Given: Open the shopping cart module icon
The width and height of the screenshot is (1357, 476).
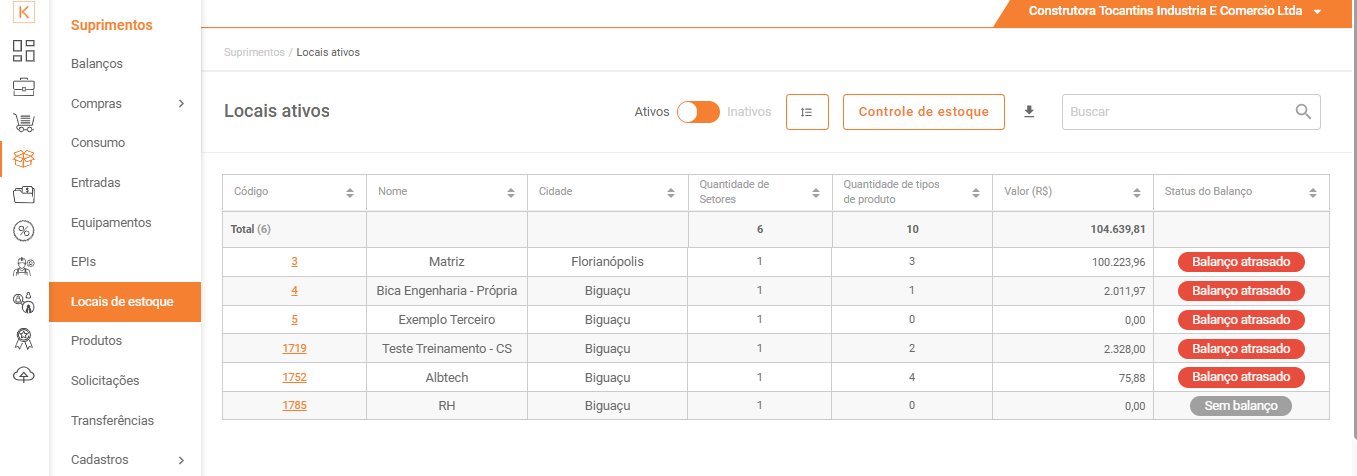Looking at the screenshot, I should coord(24,122).
